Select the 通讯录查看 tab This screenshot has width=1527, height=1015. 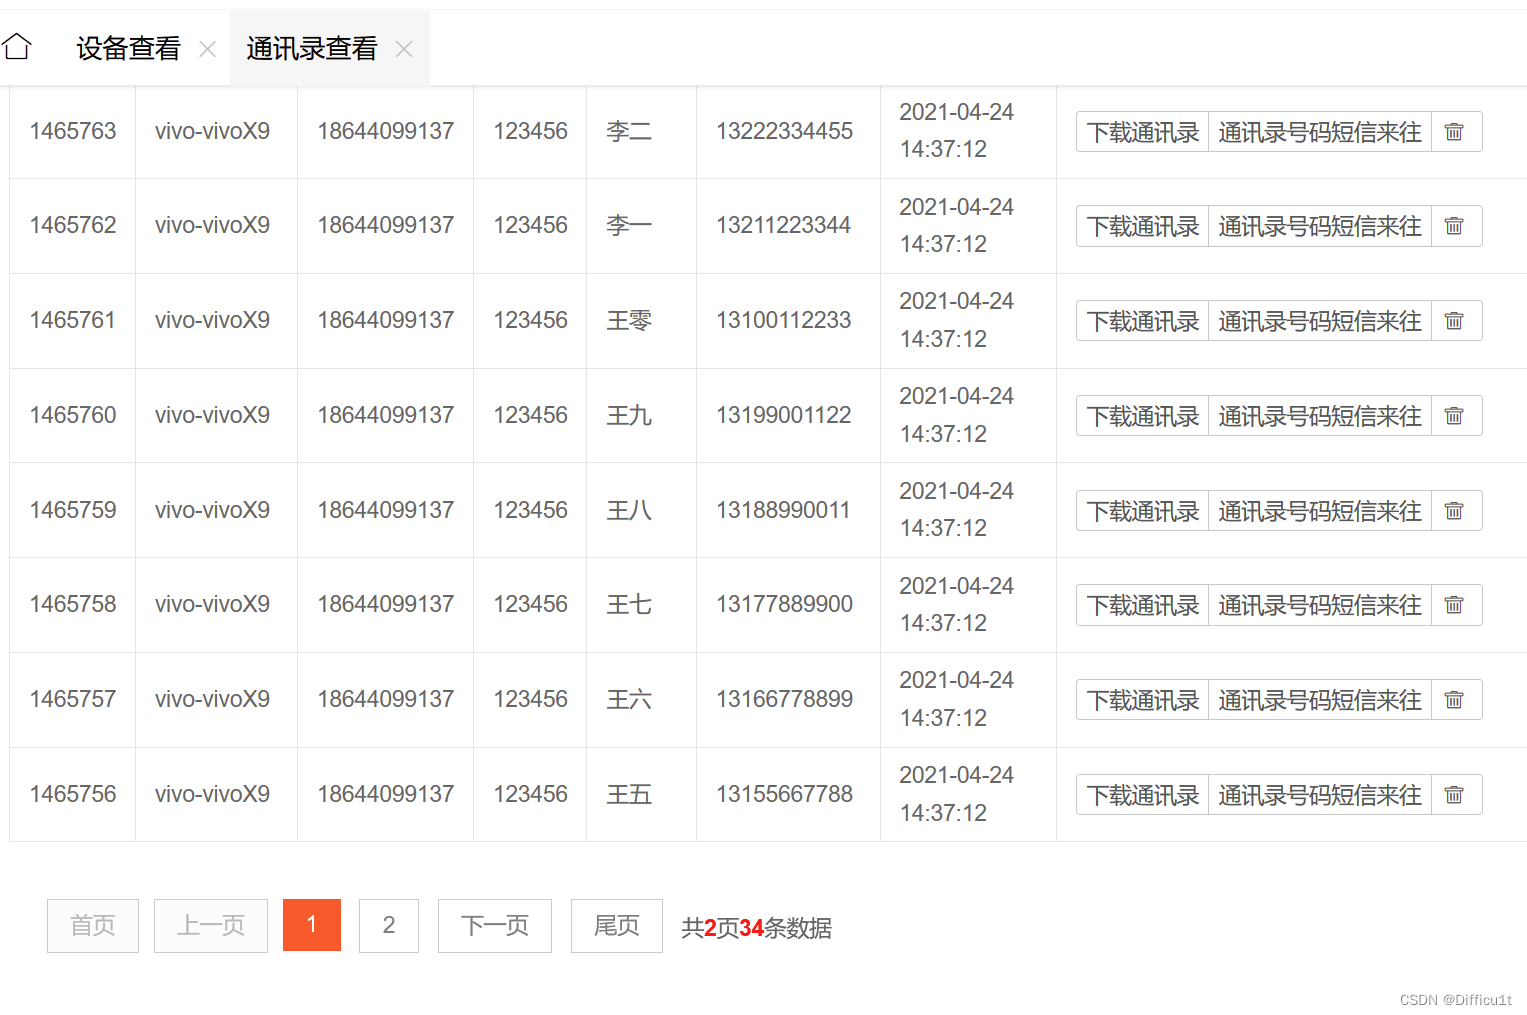click(x=311, y=48)
